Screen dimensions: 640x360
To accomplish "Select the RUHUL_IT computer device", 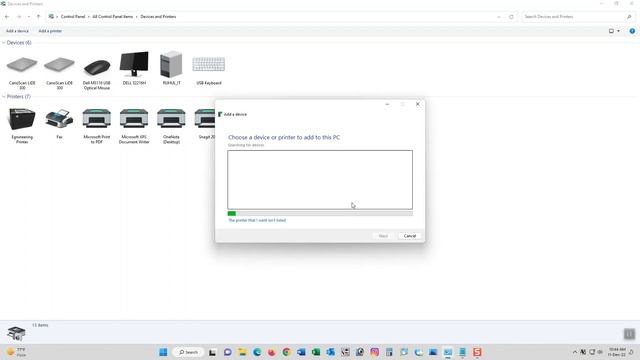I will (171, 68).
